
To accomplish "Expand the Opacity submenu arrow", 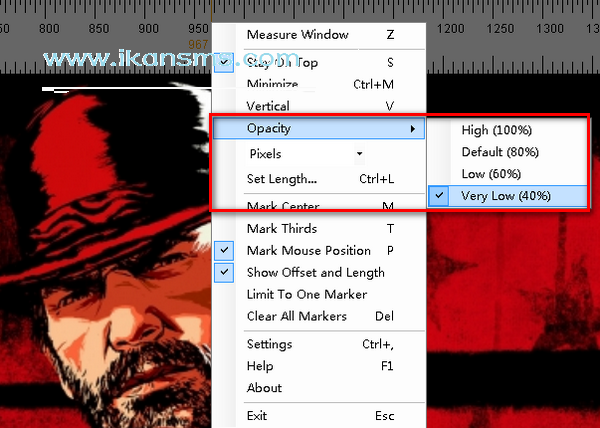I will tap(412, 129).
